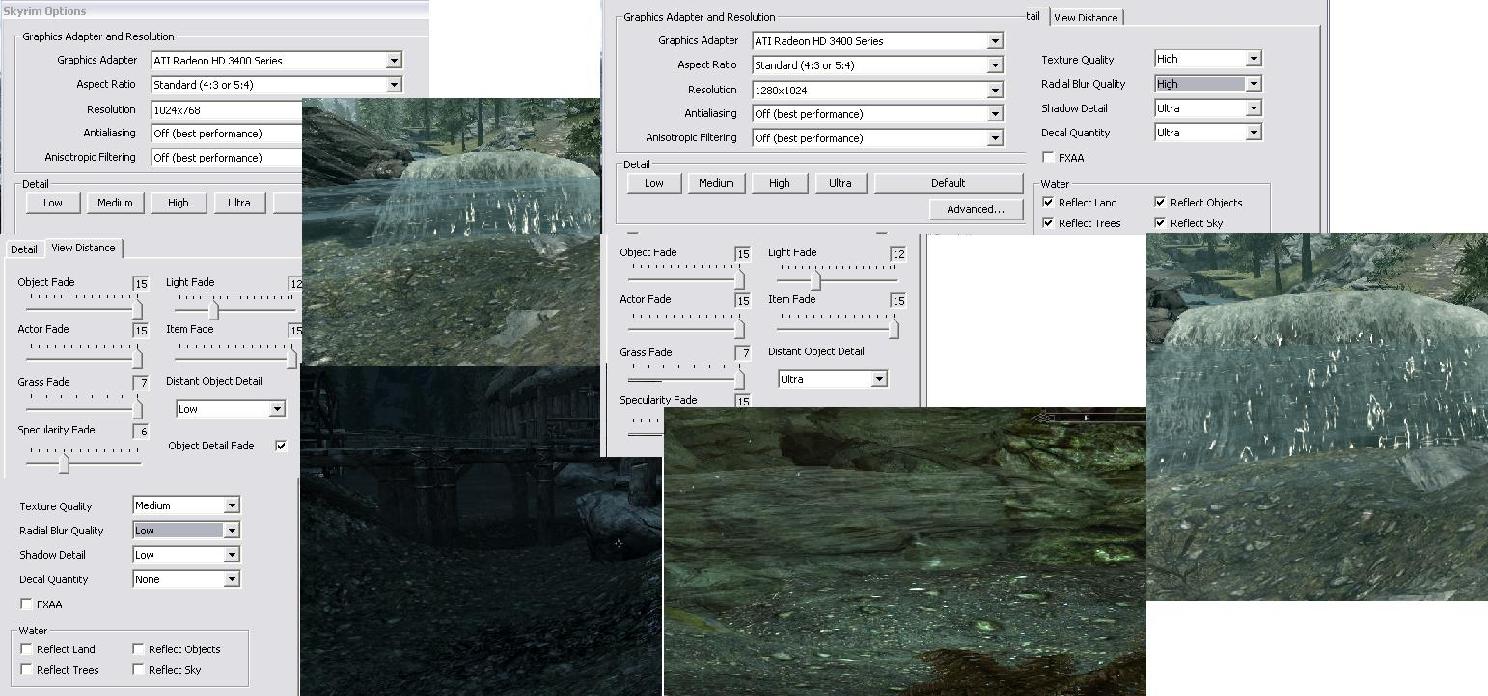Screen dimensions: 1488x696
Task: Uncheck the checked Reflect Objects box
Action: (1160, 202)
